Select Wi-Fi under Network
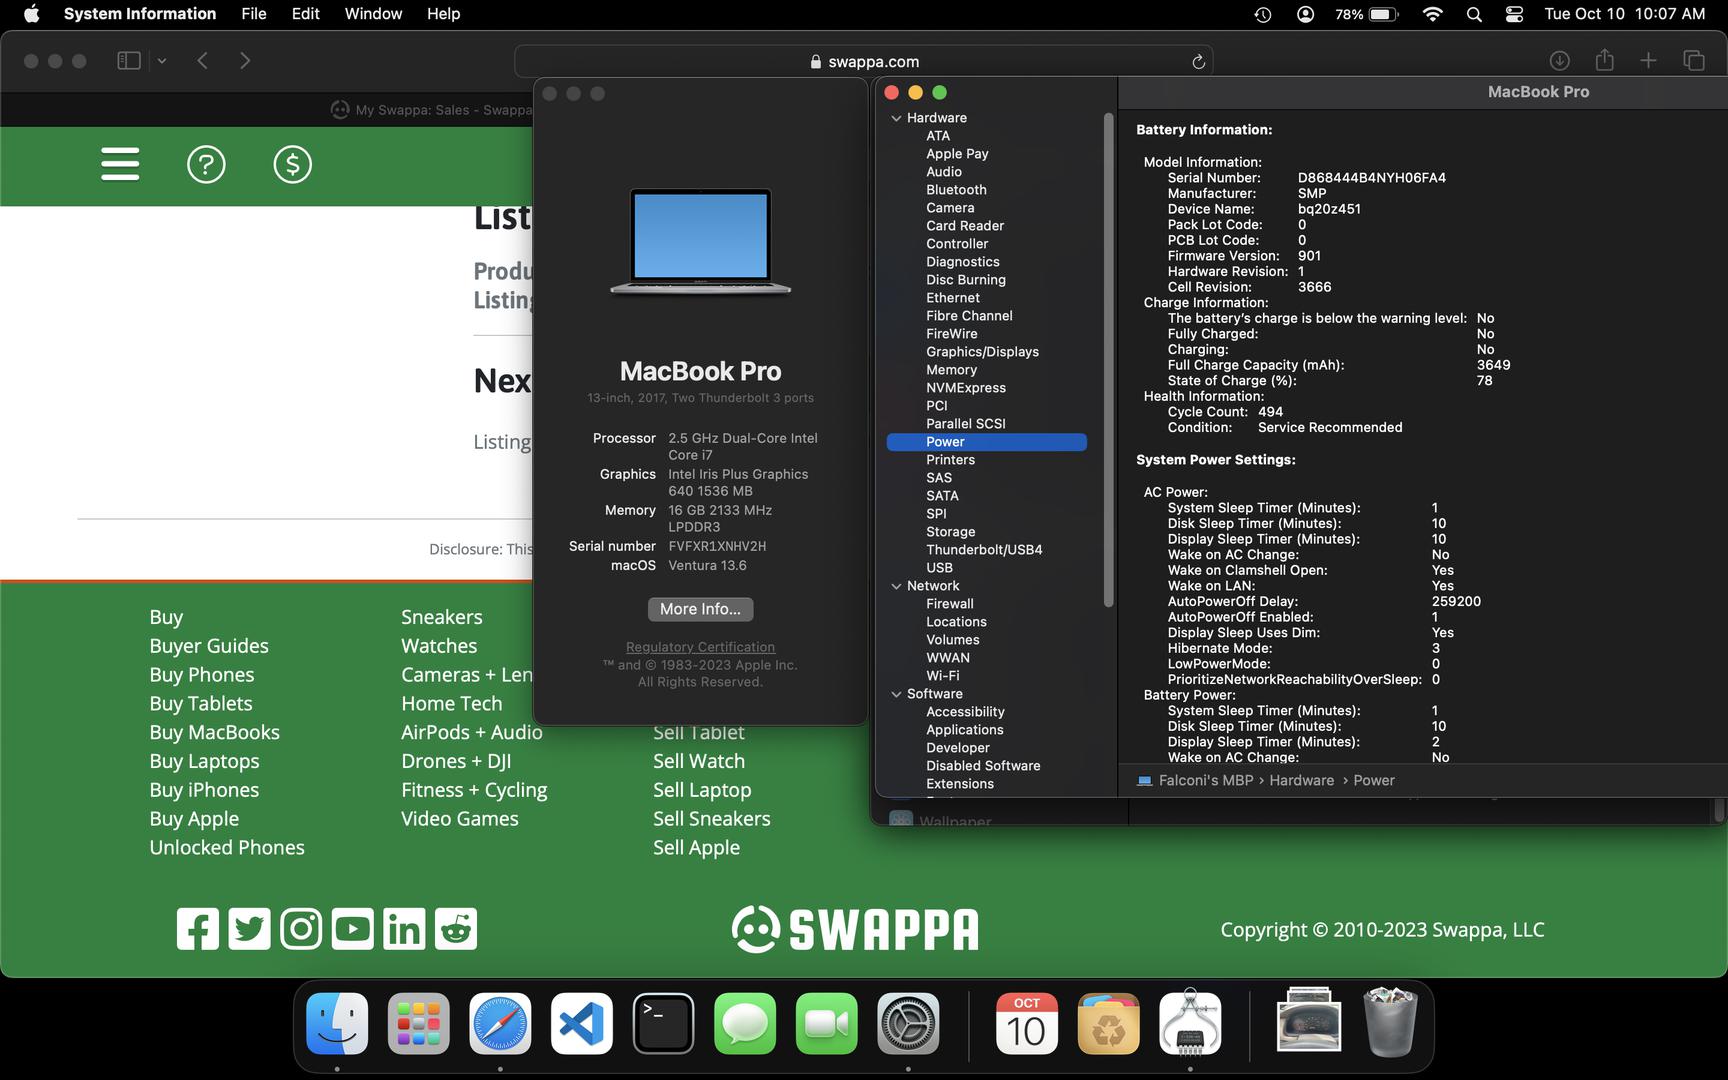 [942, 676]
